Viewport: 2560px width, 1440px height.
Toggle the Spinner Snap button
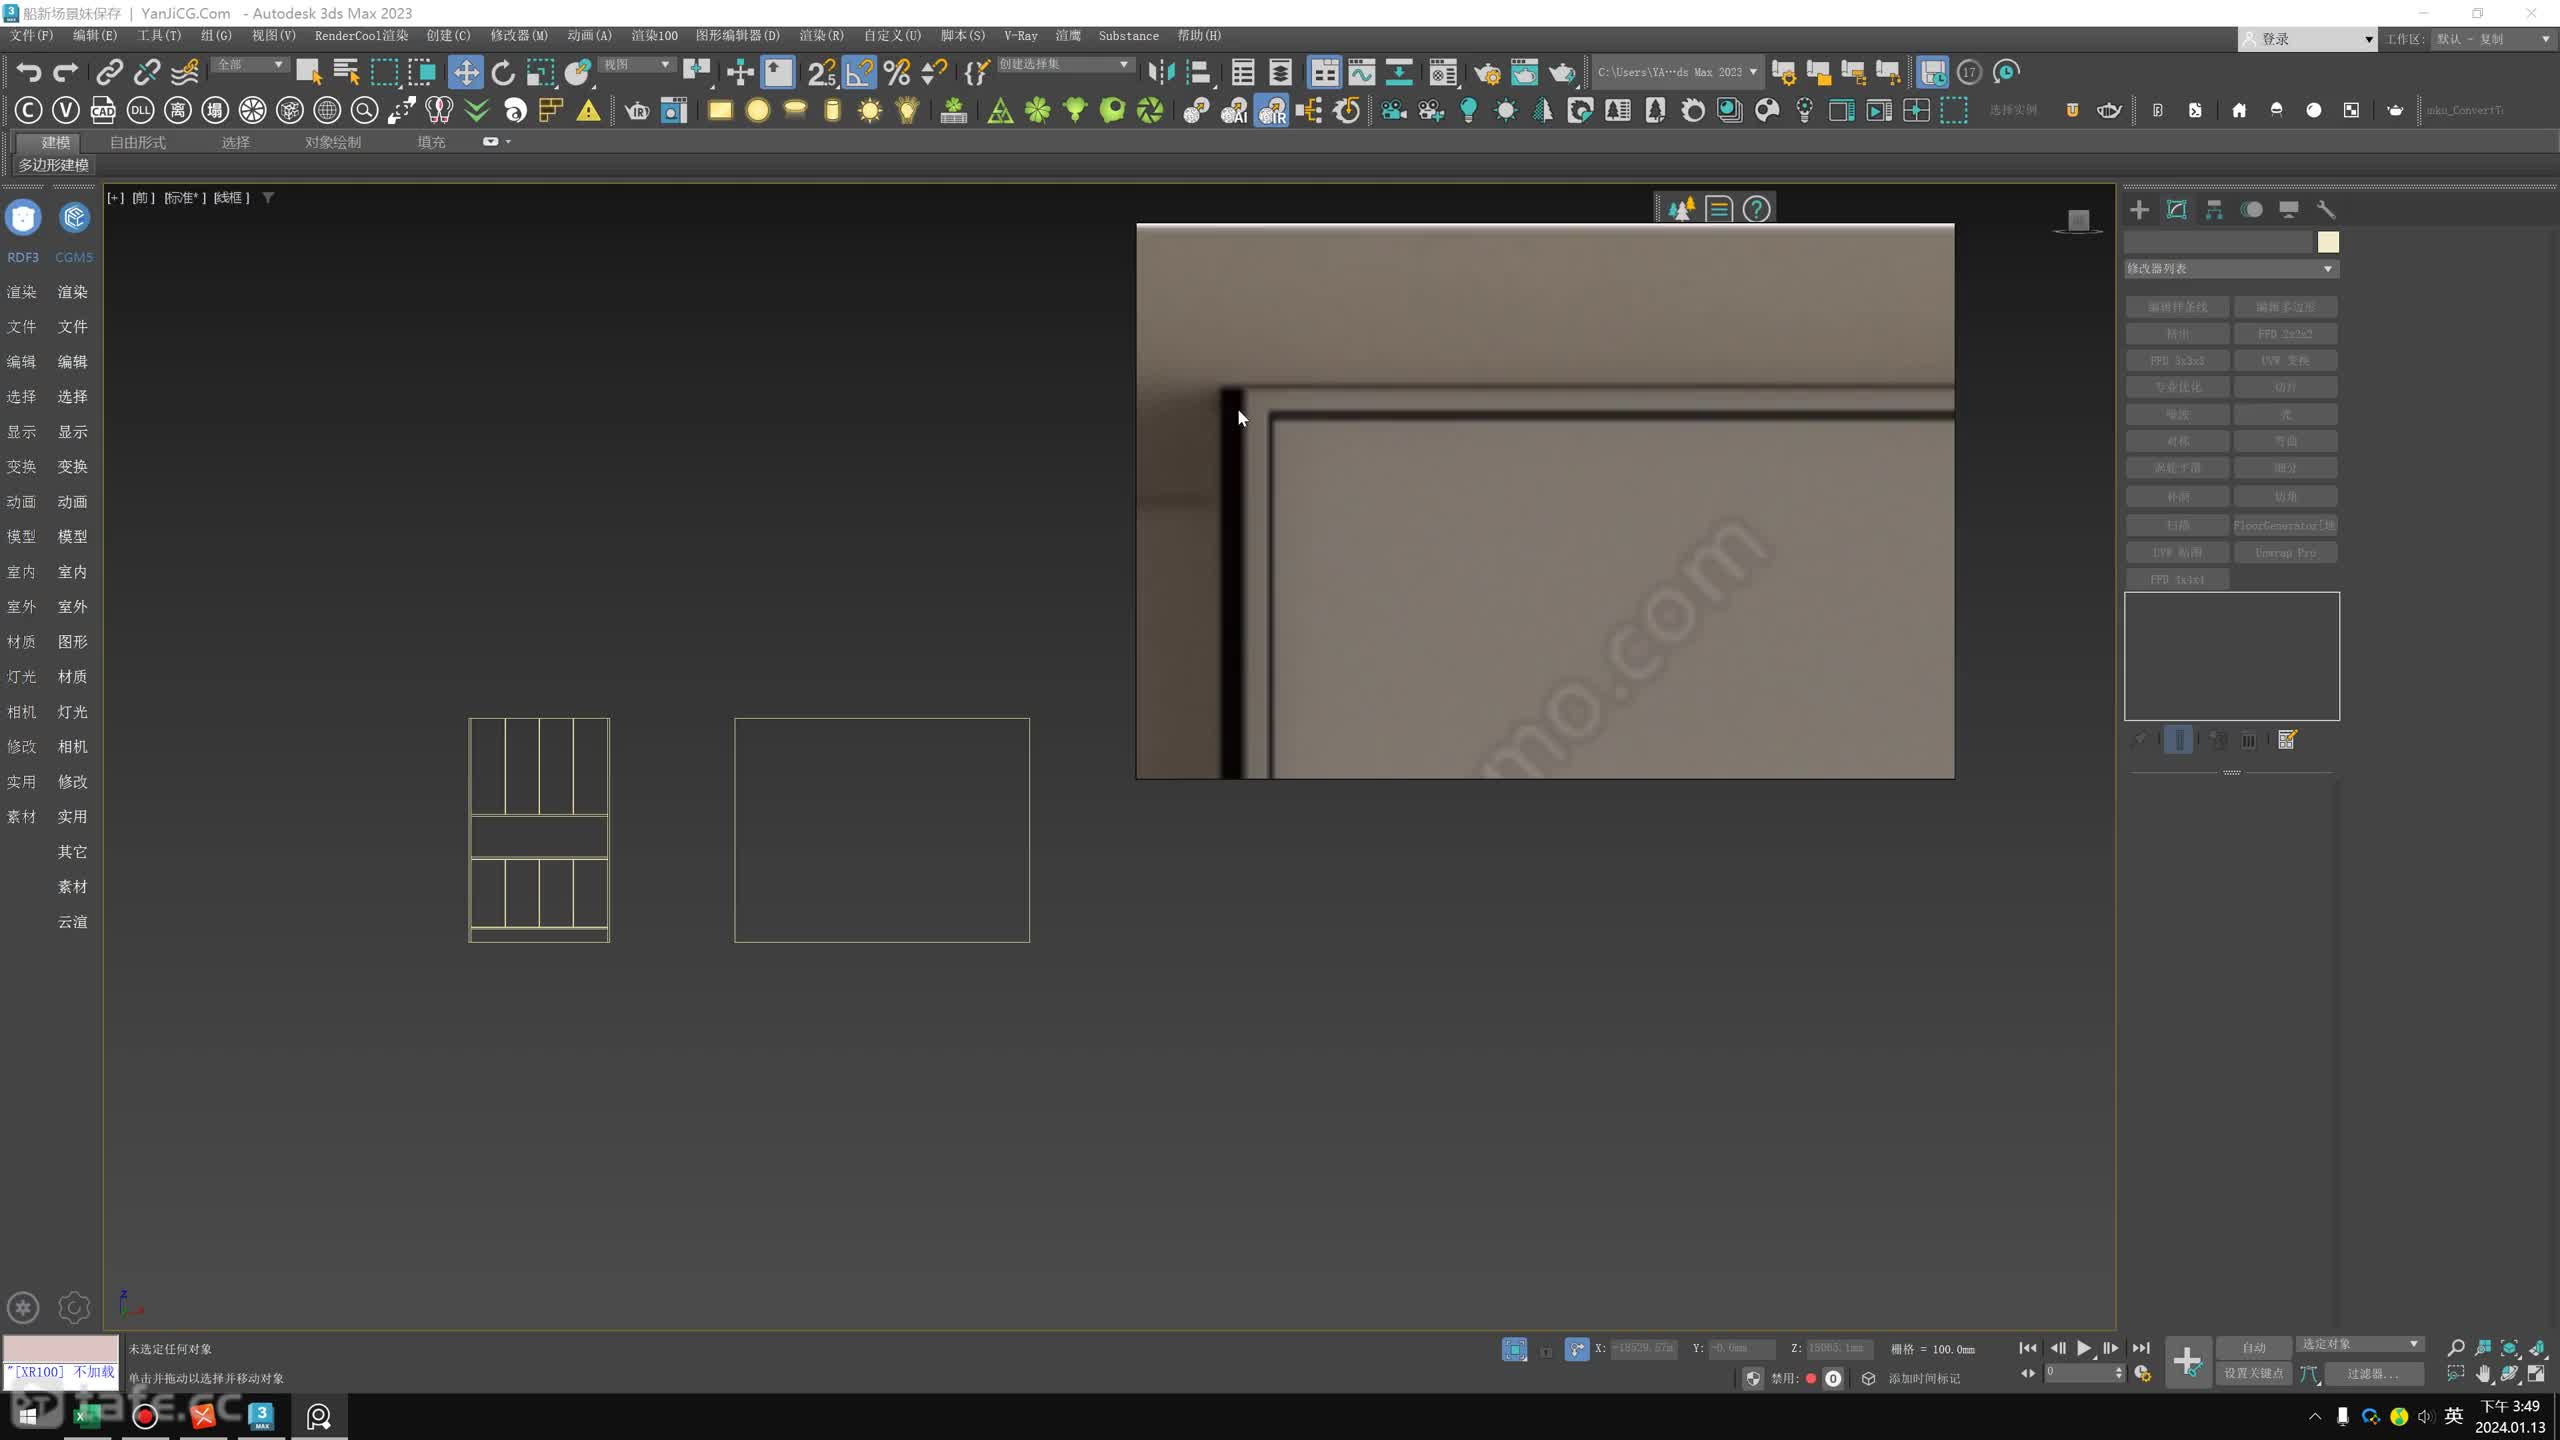[934, 72]
